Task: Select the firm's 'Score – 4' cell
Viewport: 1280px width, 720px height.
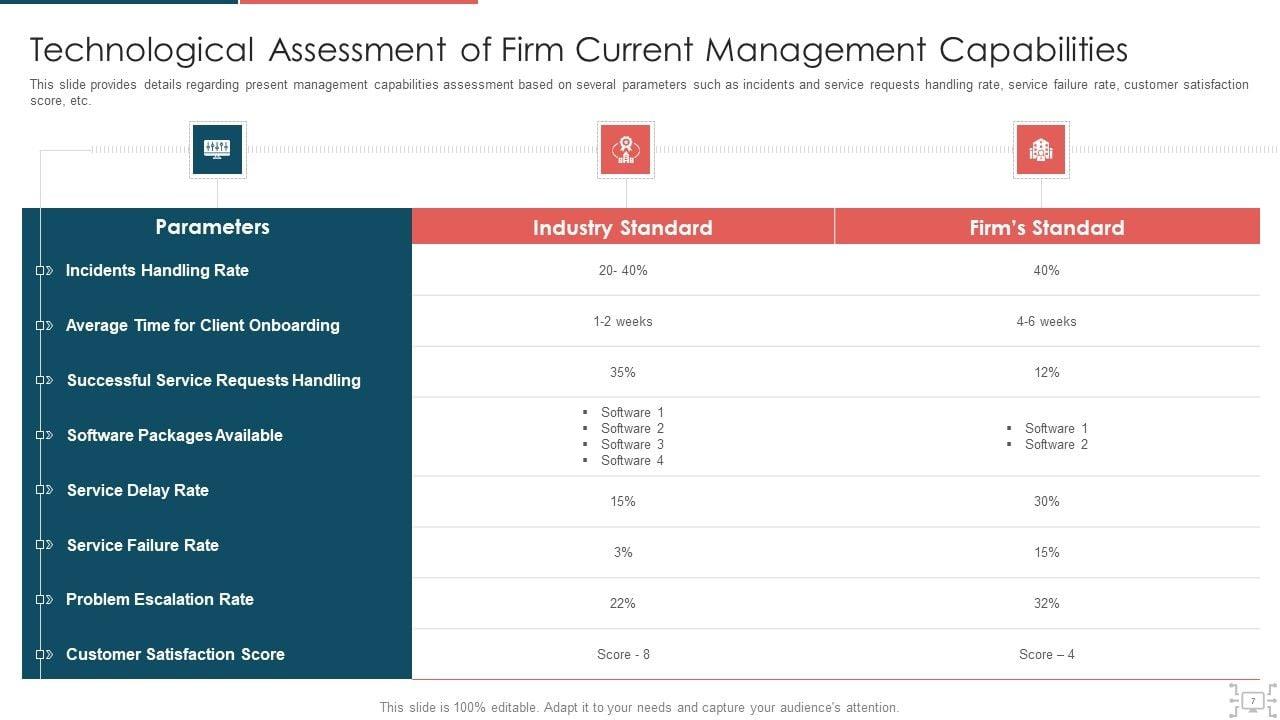Action: 1046,654
